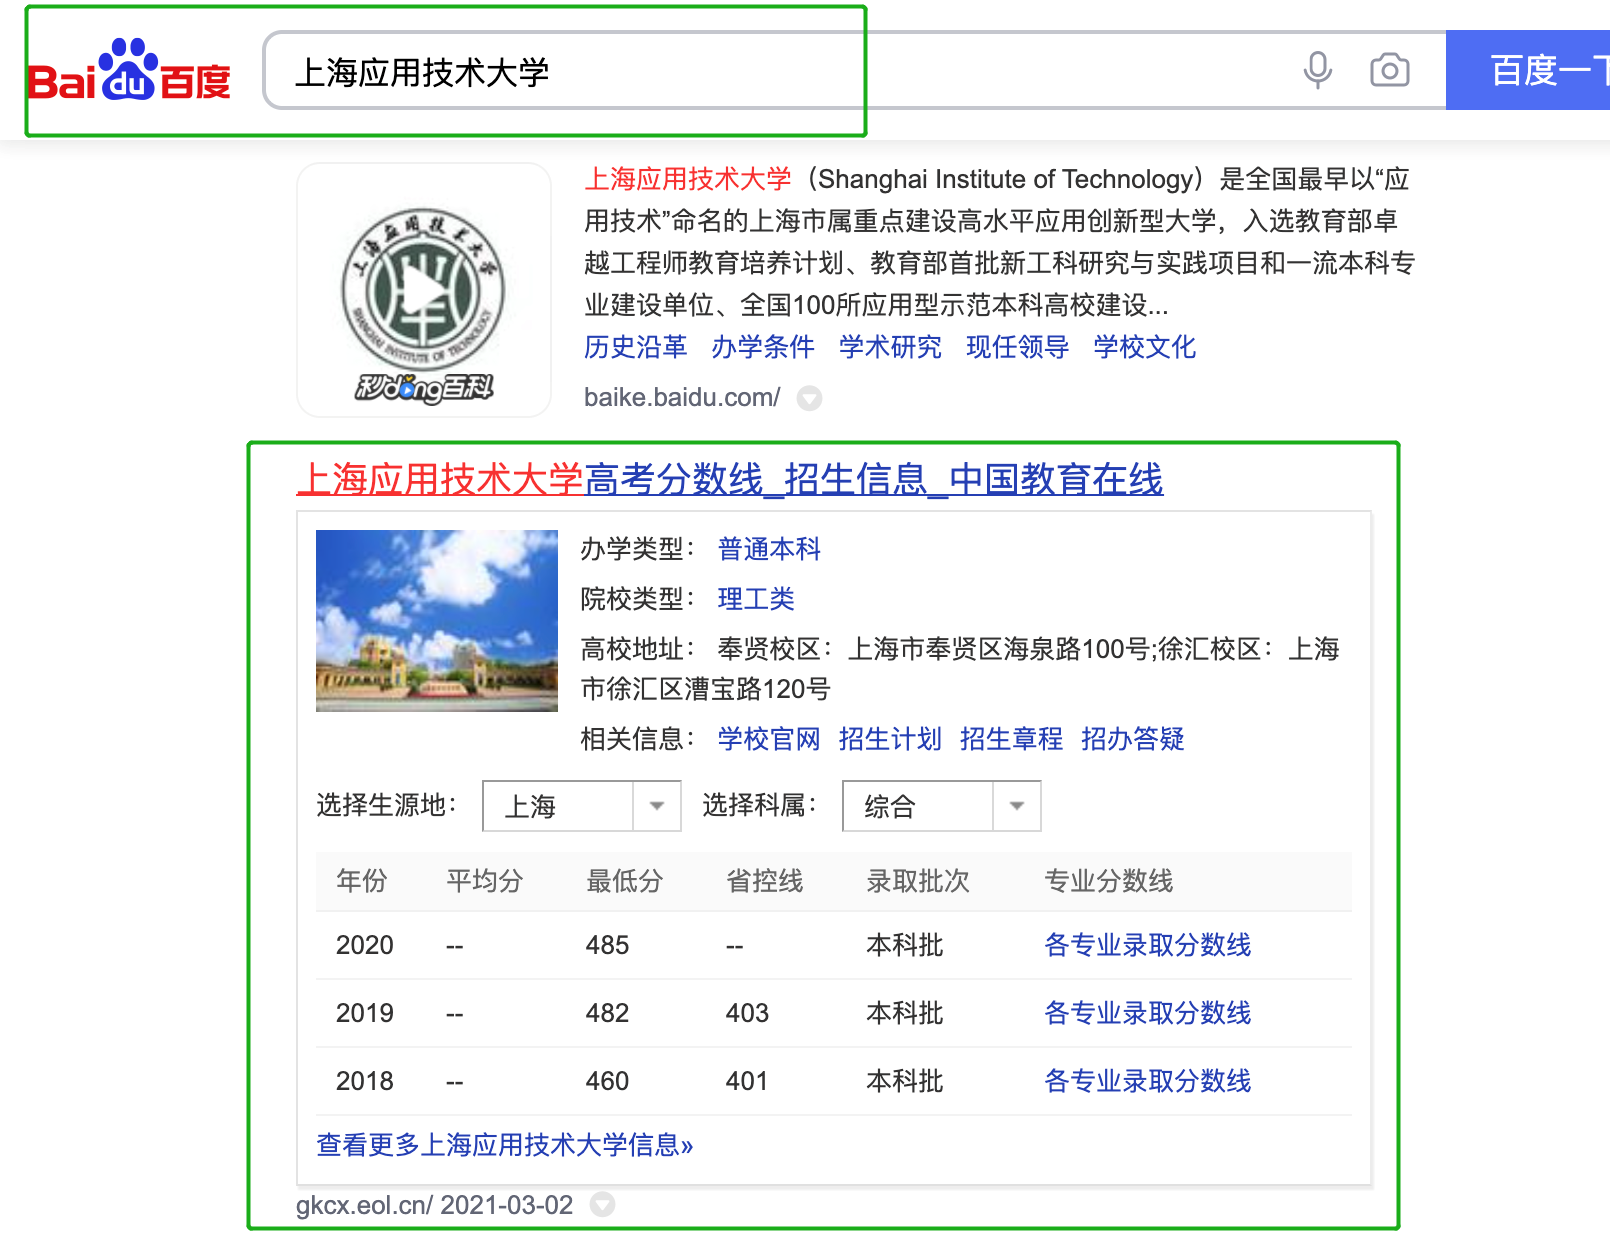The width and height of the screenshot is (1610, 1254).
Task: Click the campus photo thumbnail
Action: point(437,621)
